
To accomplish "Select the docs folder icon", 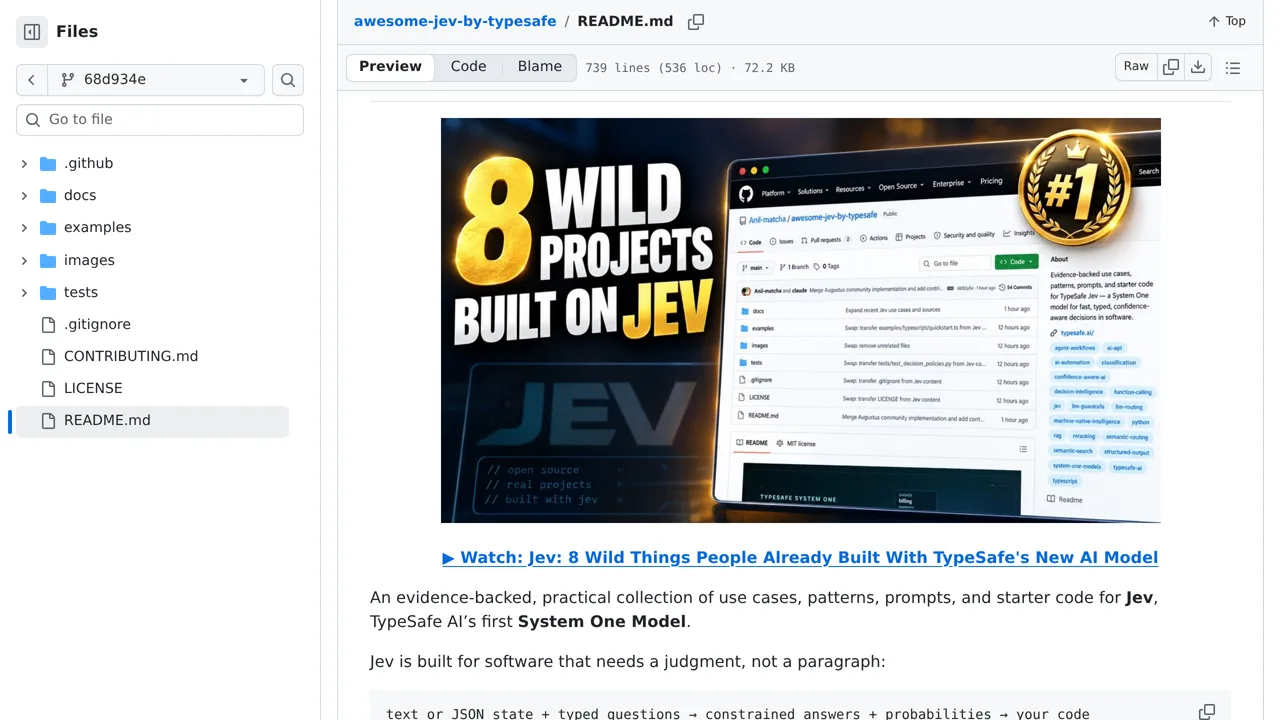I will point(48,196).
